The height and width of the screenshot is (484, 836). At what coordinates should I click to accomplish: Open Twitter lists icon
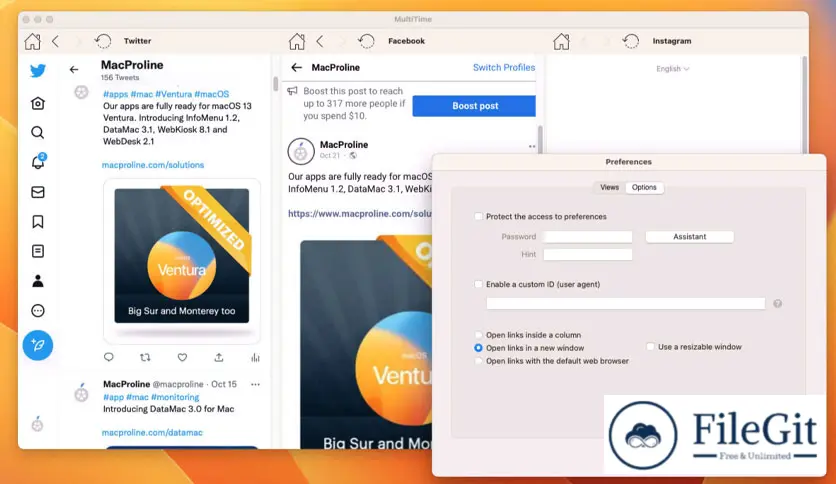(38, 251)
